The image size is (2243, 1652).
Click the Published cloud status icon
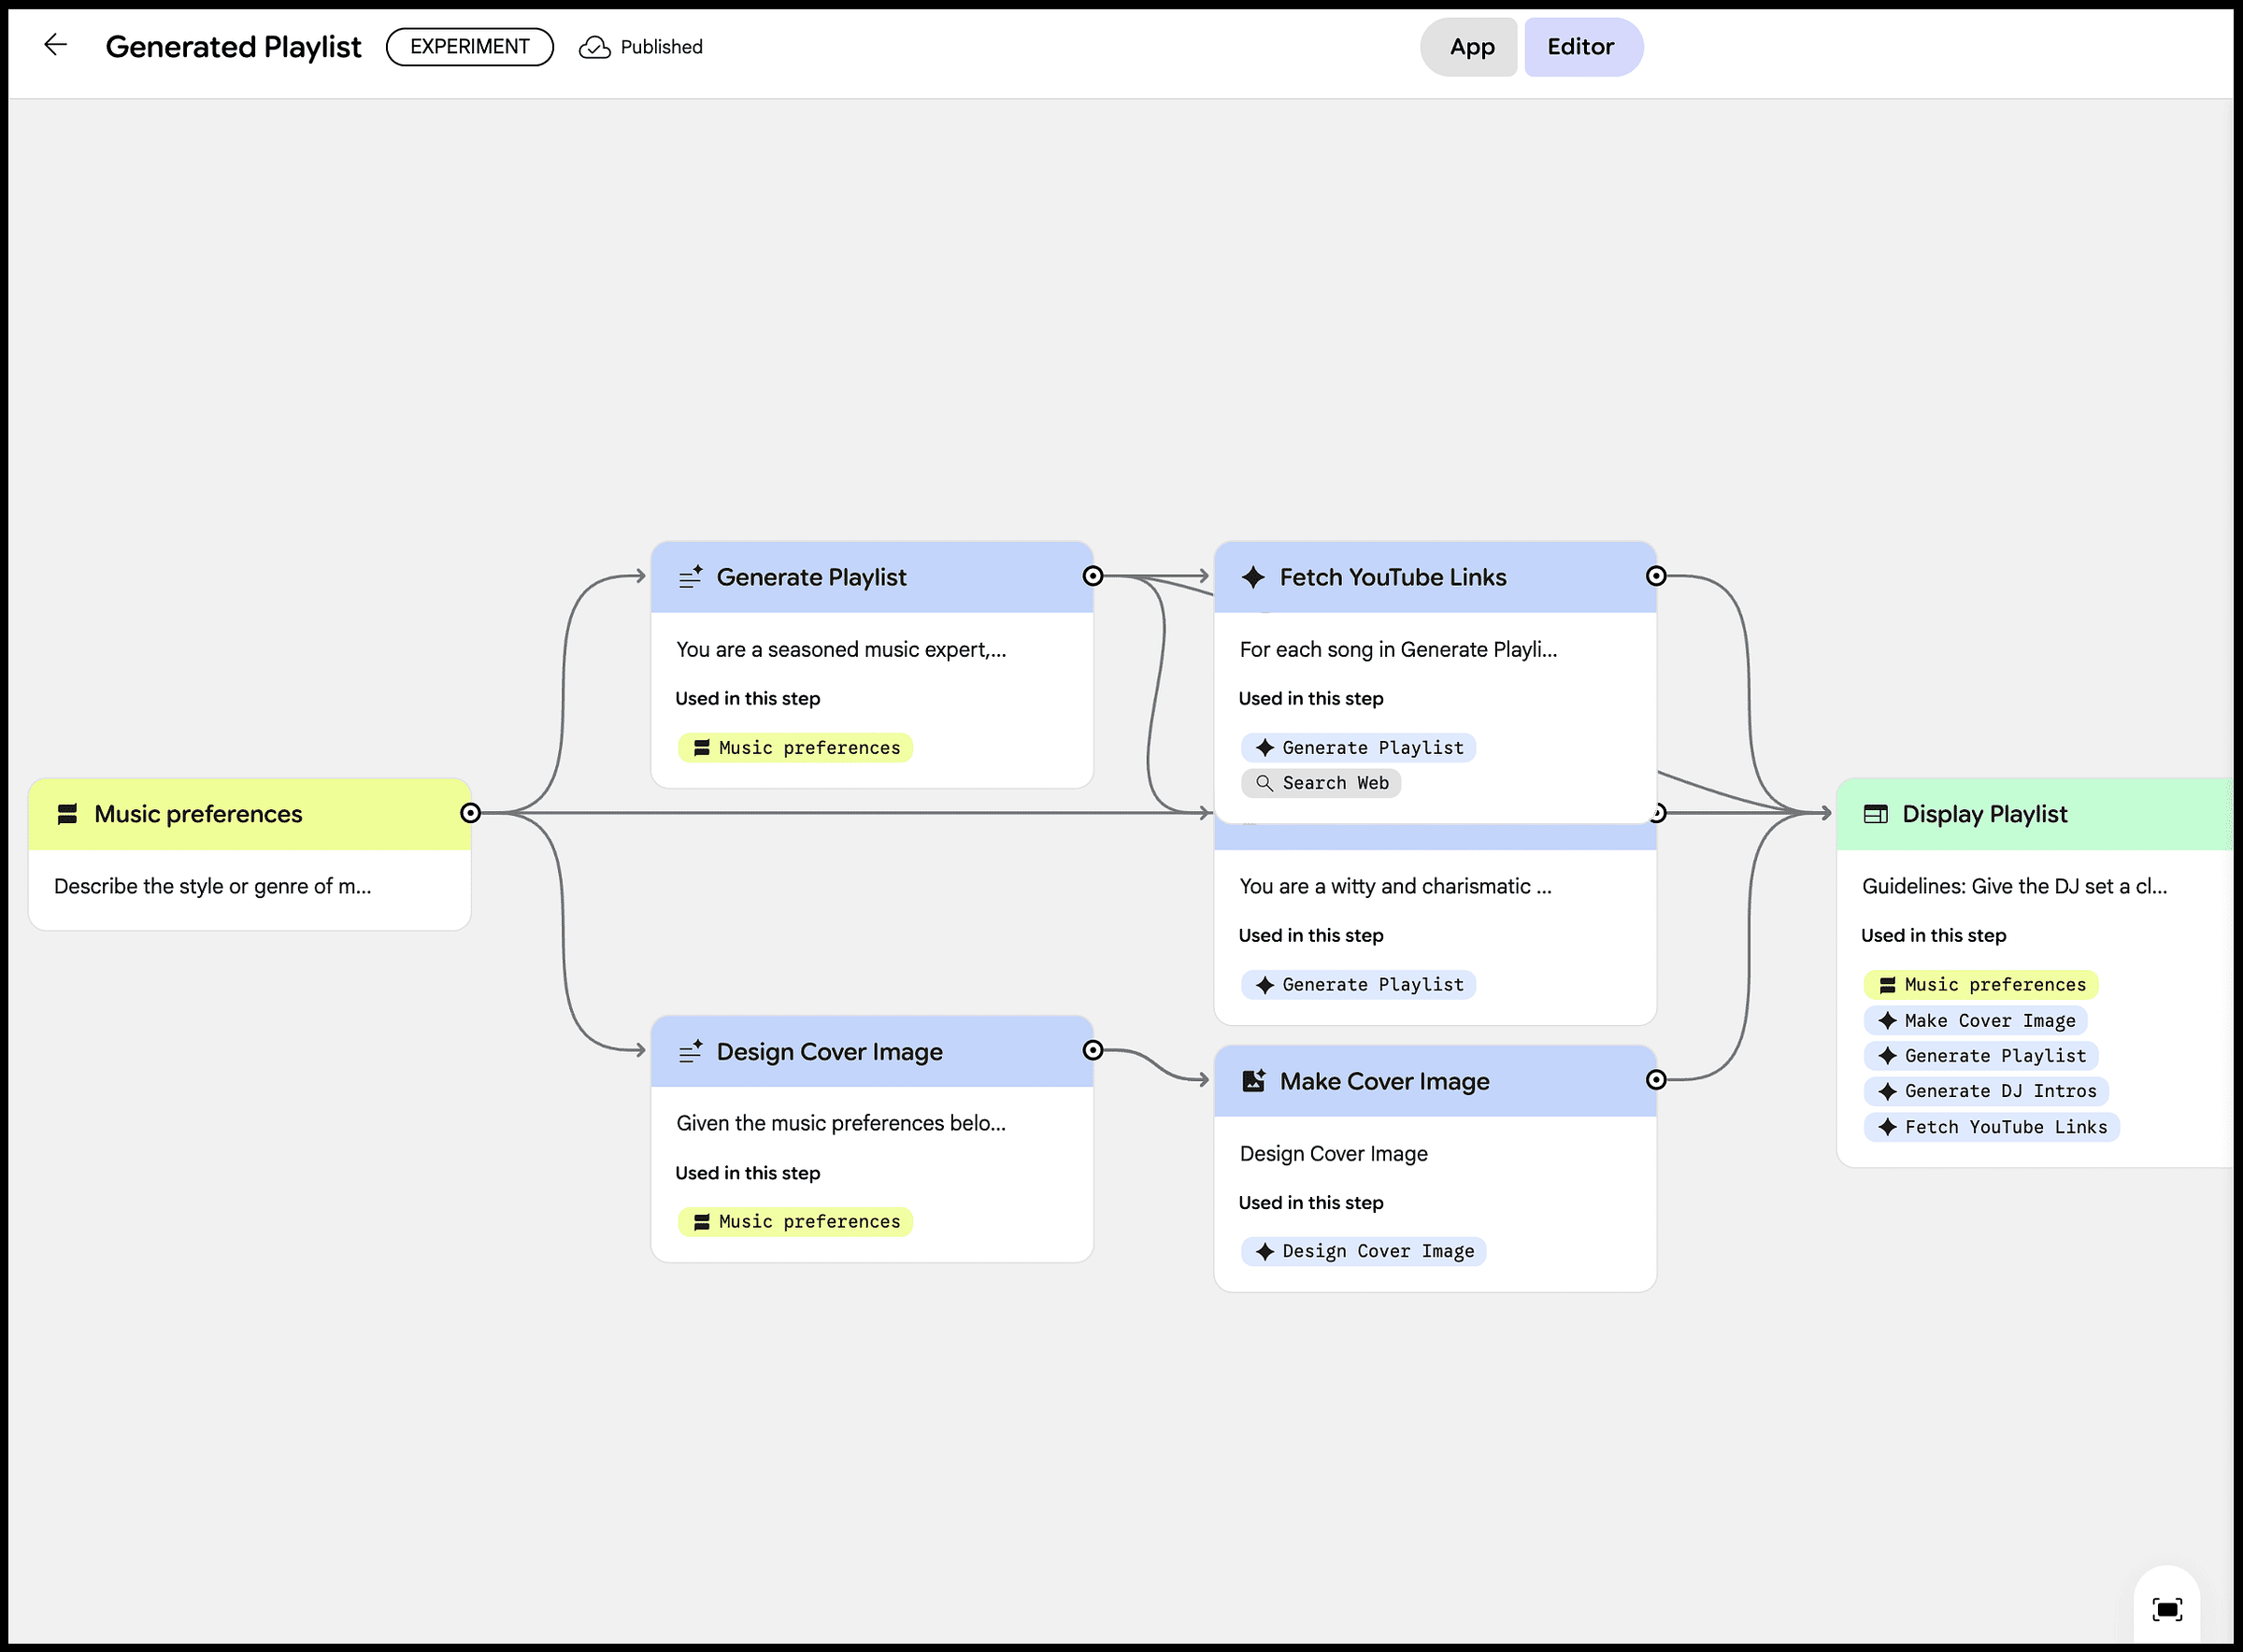[x=594, y=47]
